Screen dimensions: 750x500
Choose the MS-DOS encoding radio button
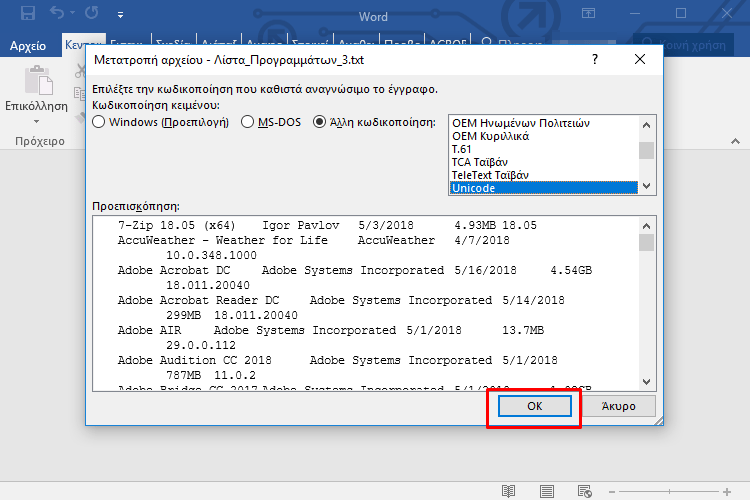[x=271, y=122]
